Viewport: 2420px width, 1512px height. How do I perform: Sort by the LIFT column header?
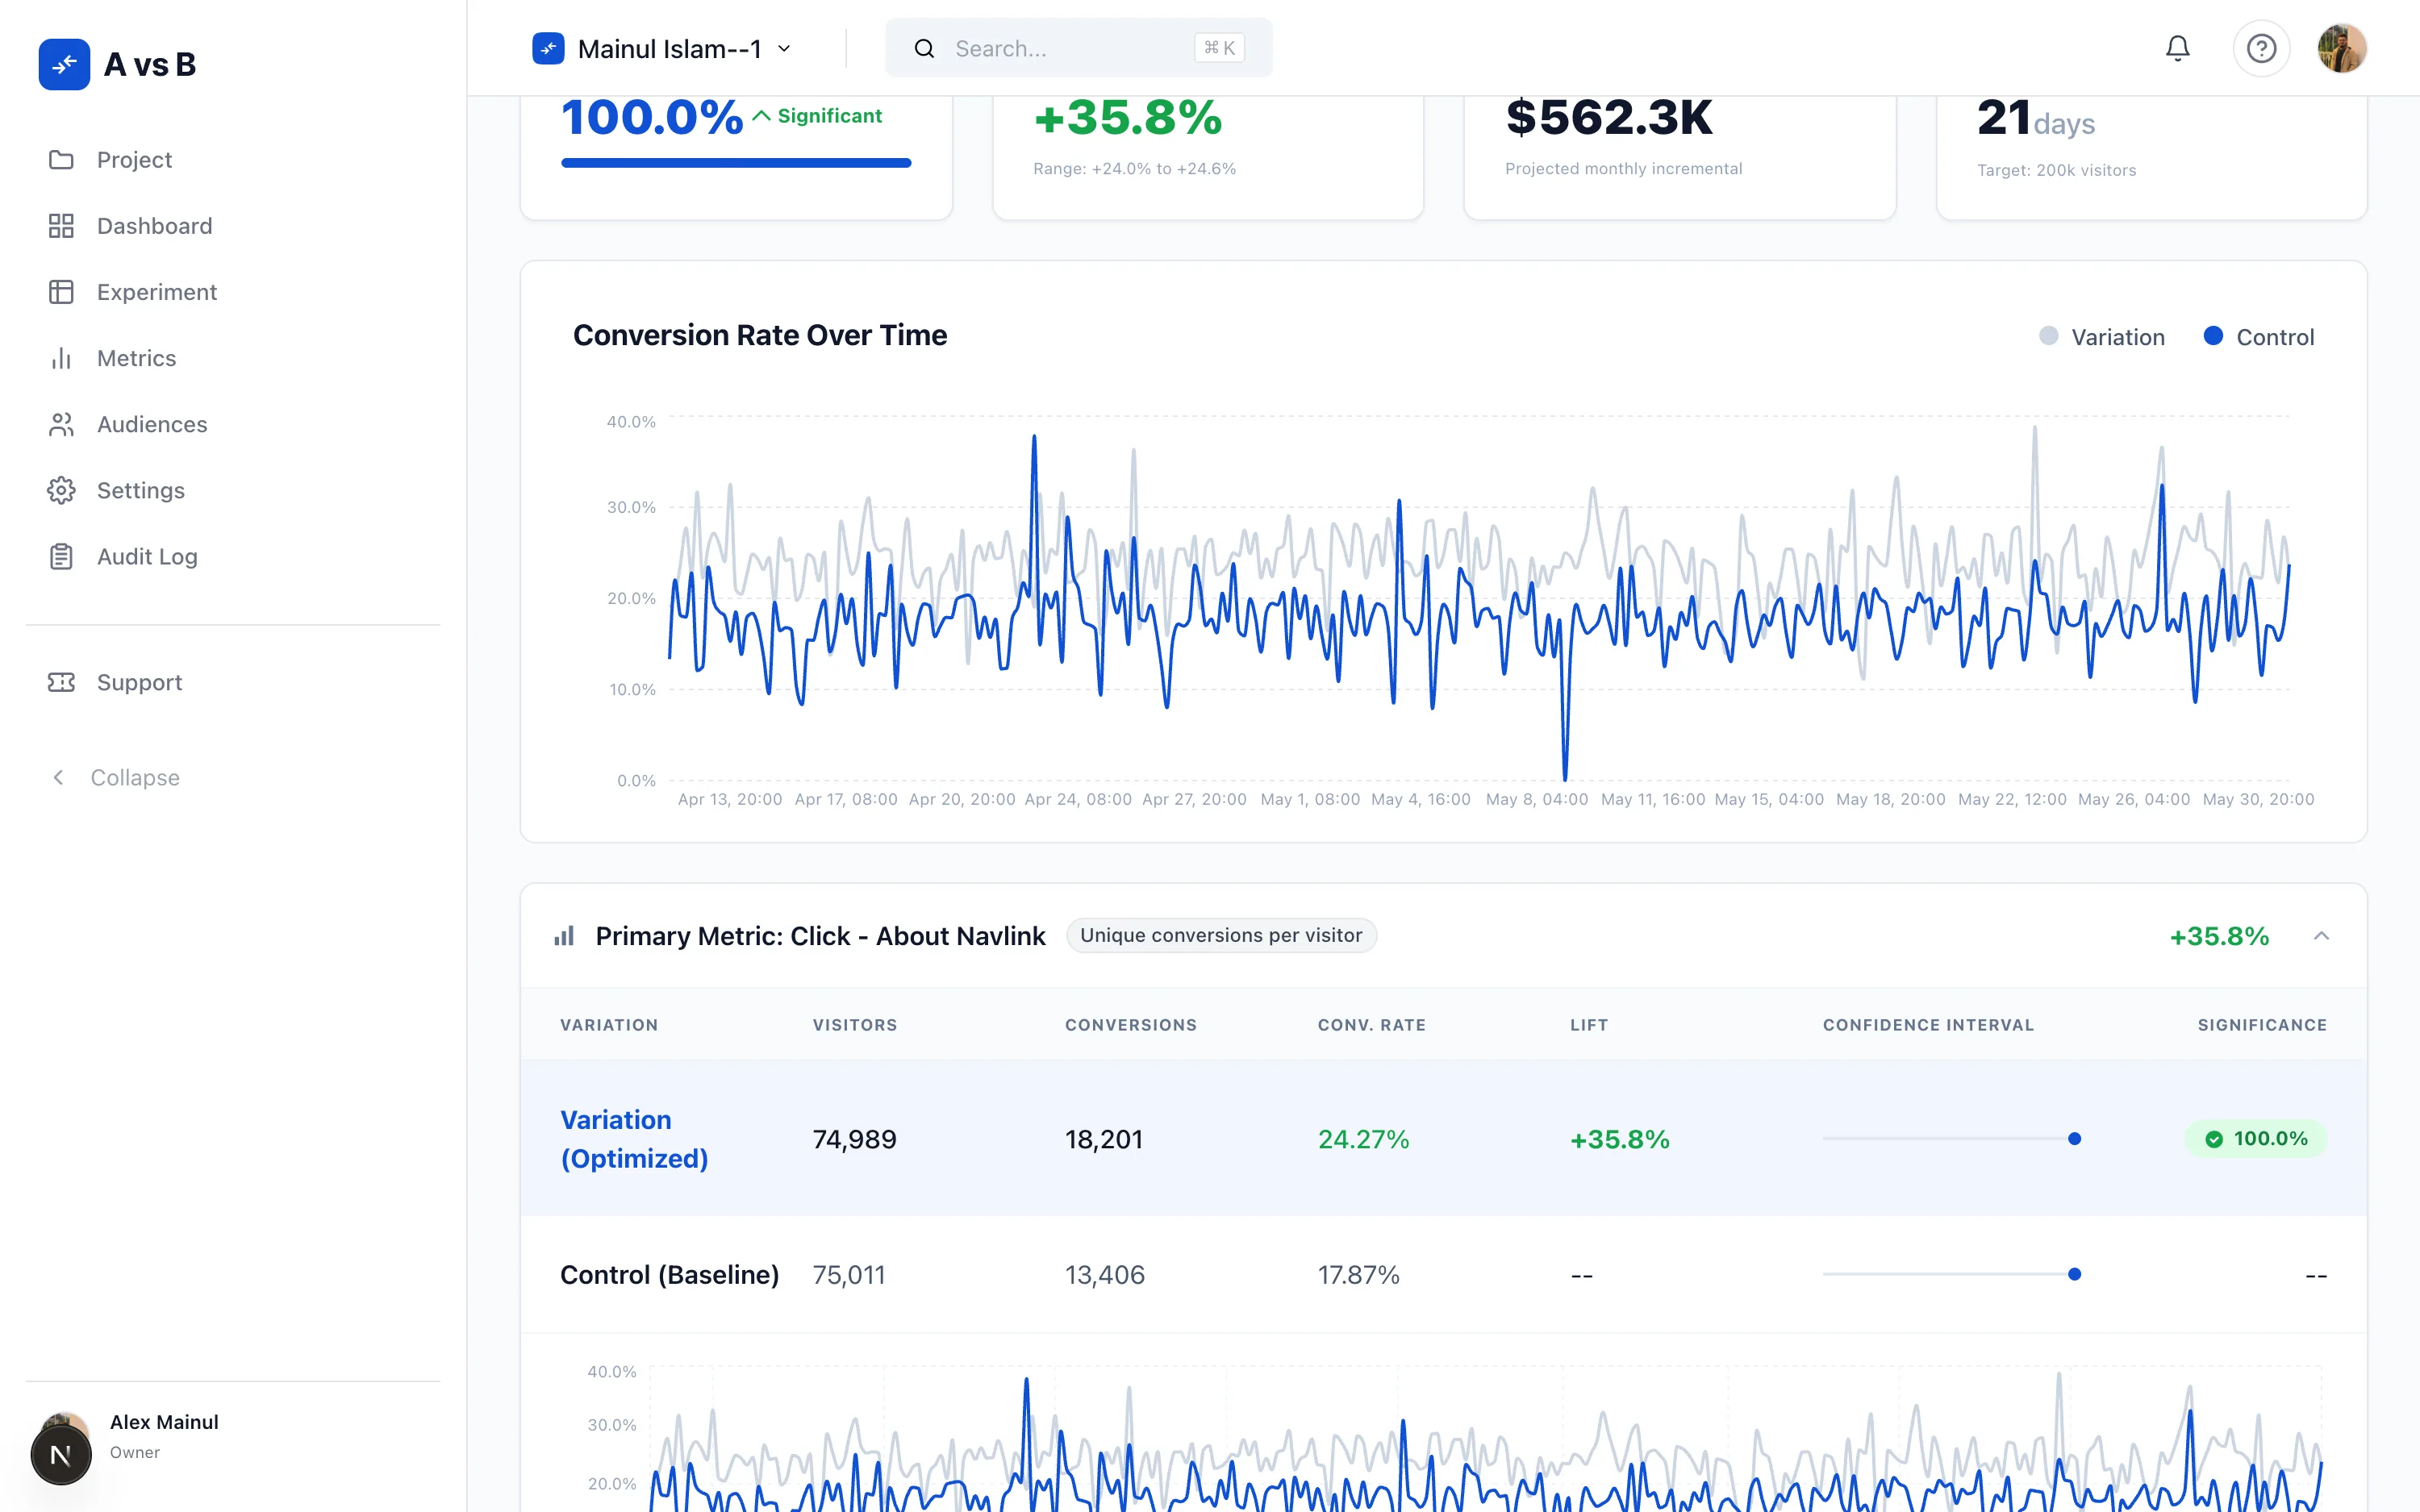tap(1589, 1025)
